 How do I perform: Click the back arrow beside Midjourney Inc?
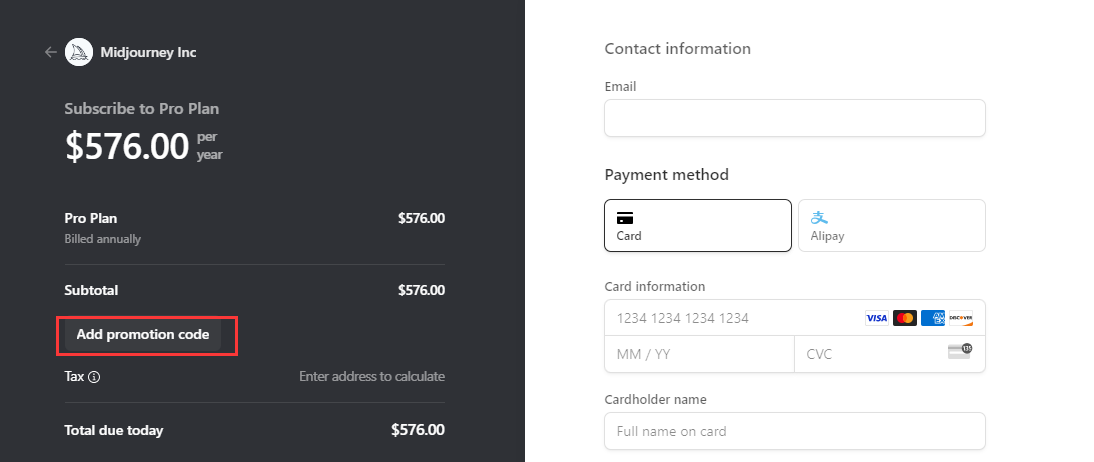point(50,52)
